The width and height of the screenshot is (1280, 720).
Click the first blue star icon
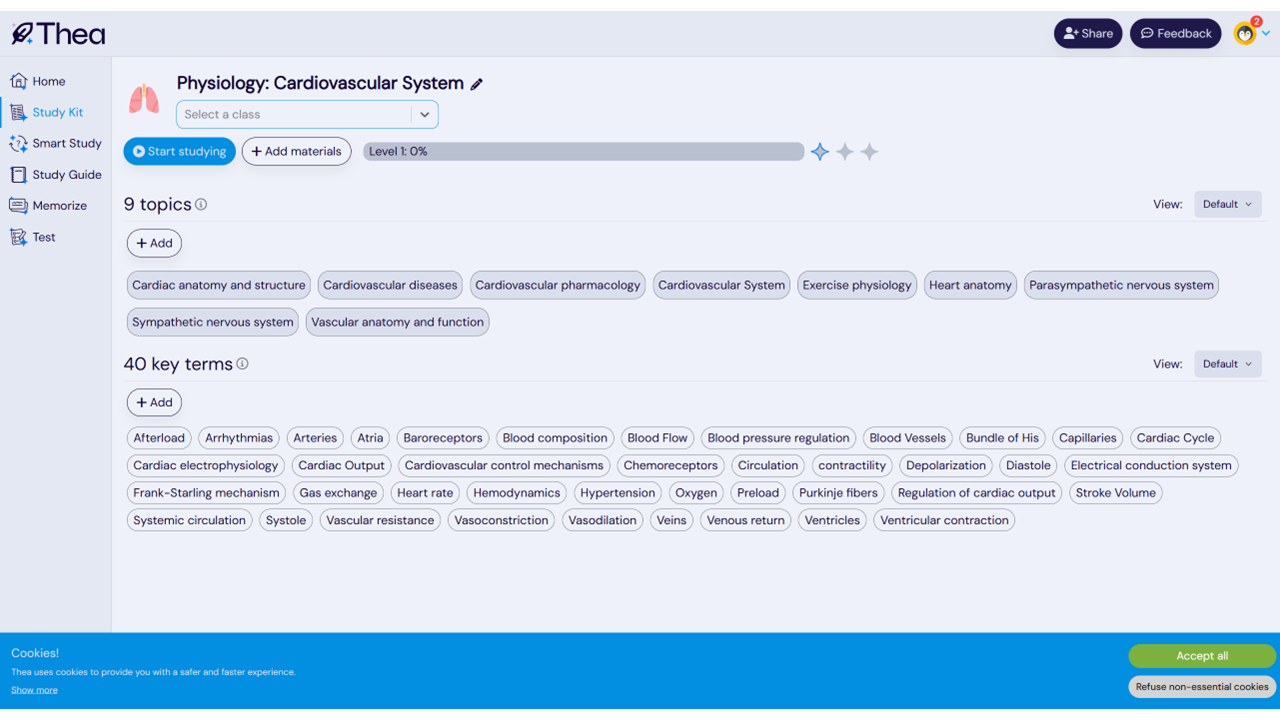click(x=820, y=152)
